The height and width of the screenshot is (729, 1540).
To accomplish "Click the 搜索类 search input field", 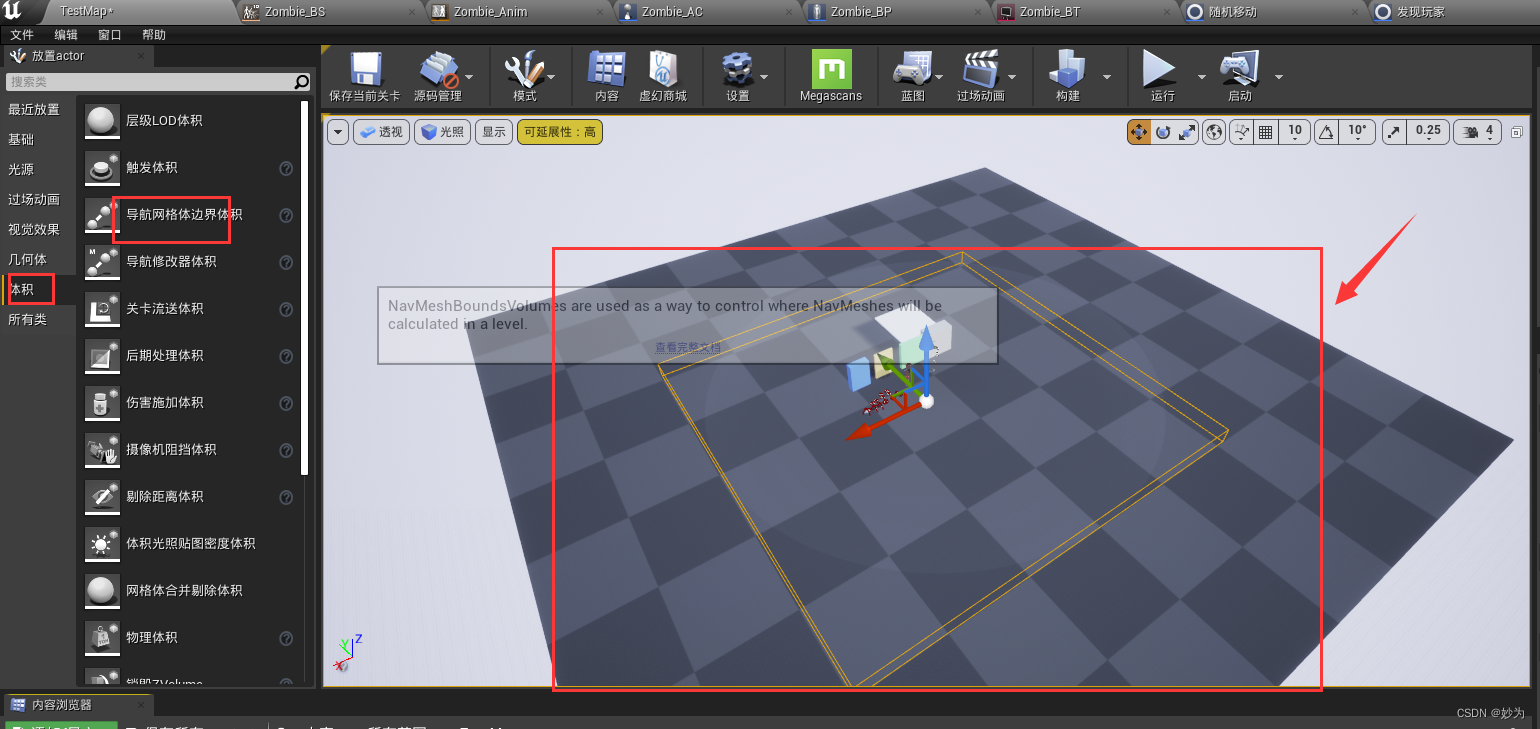I will 150,82.
